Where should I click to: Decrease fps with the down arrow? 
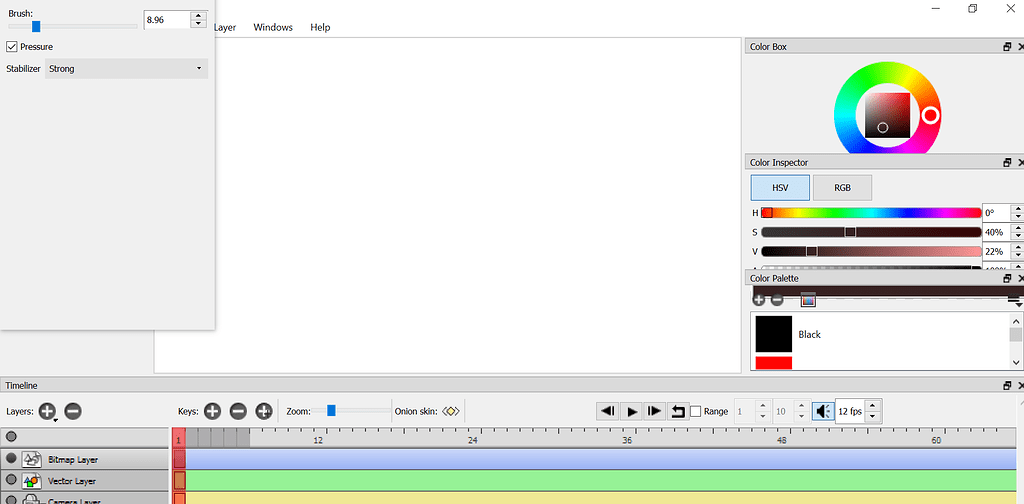[x=873, y=417]
